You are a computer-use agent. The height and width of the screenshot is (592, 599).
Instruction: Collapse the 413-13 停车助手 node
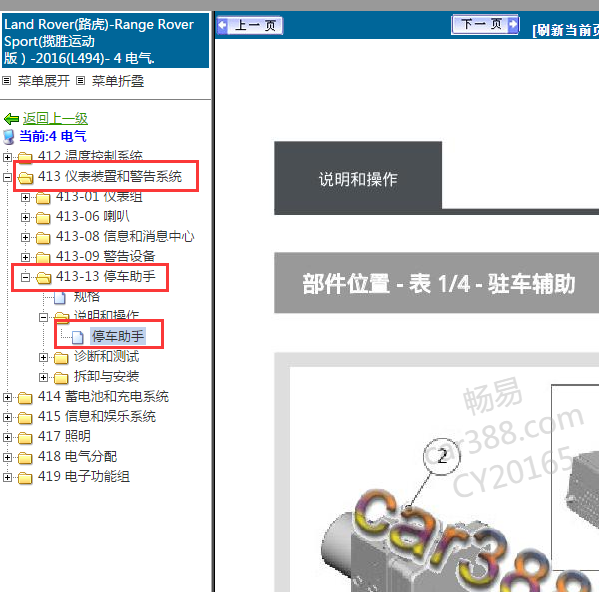(x=25, y=277)
